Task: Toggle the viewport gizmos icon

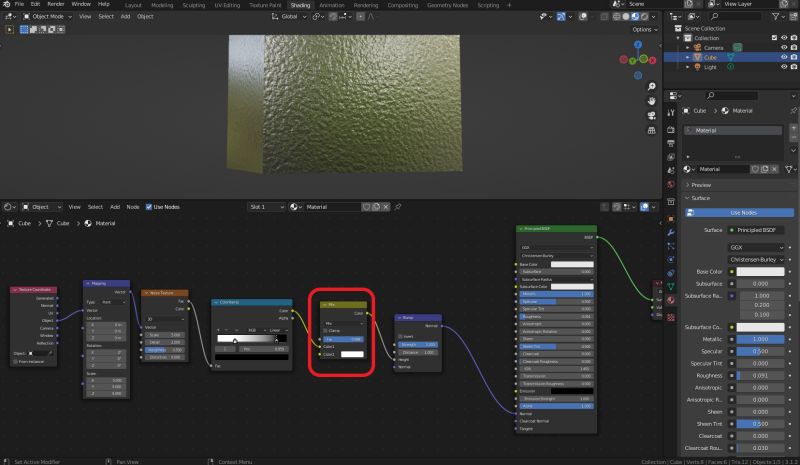Action: [x=561, y=16]
